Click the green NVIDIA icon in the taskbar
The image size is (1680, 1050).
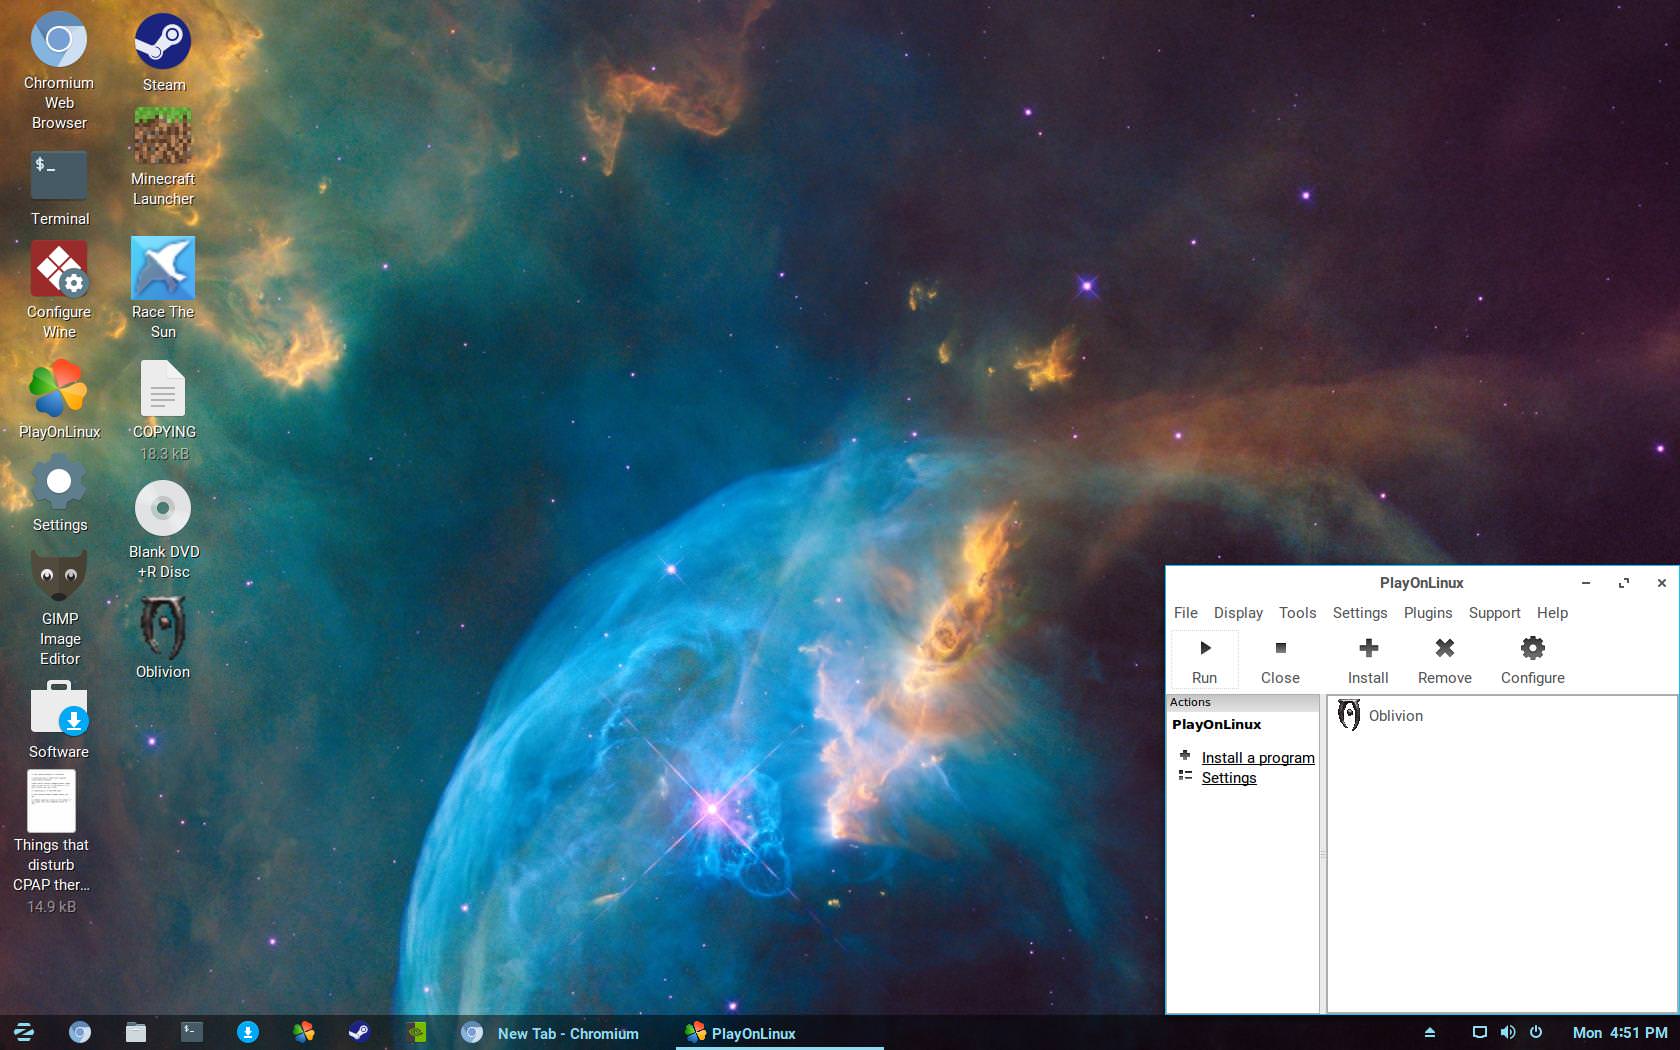click(x=417, y=1032)
